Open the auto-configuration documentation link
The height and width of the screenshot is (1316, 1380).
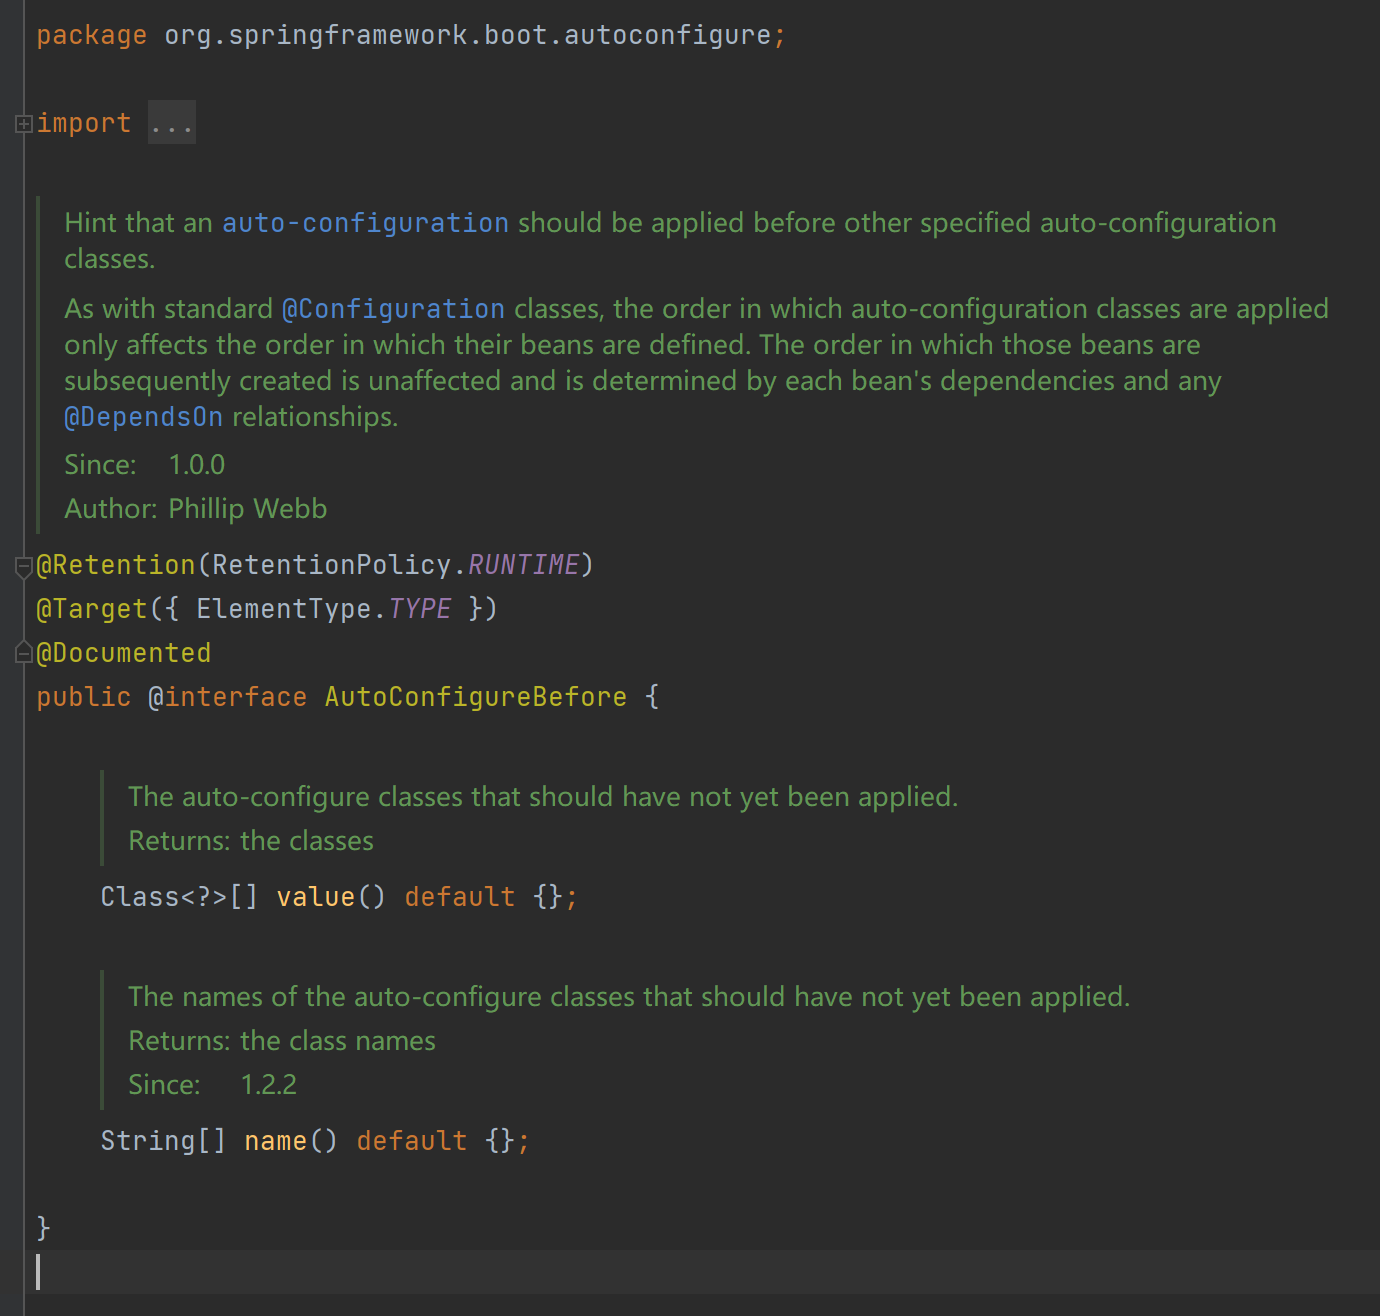point(365,223)
